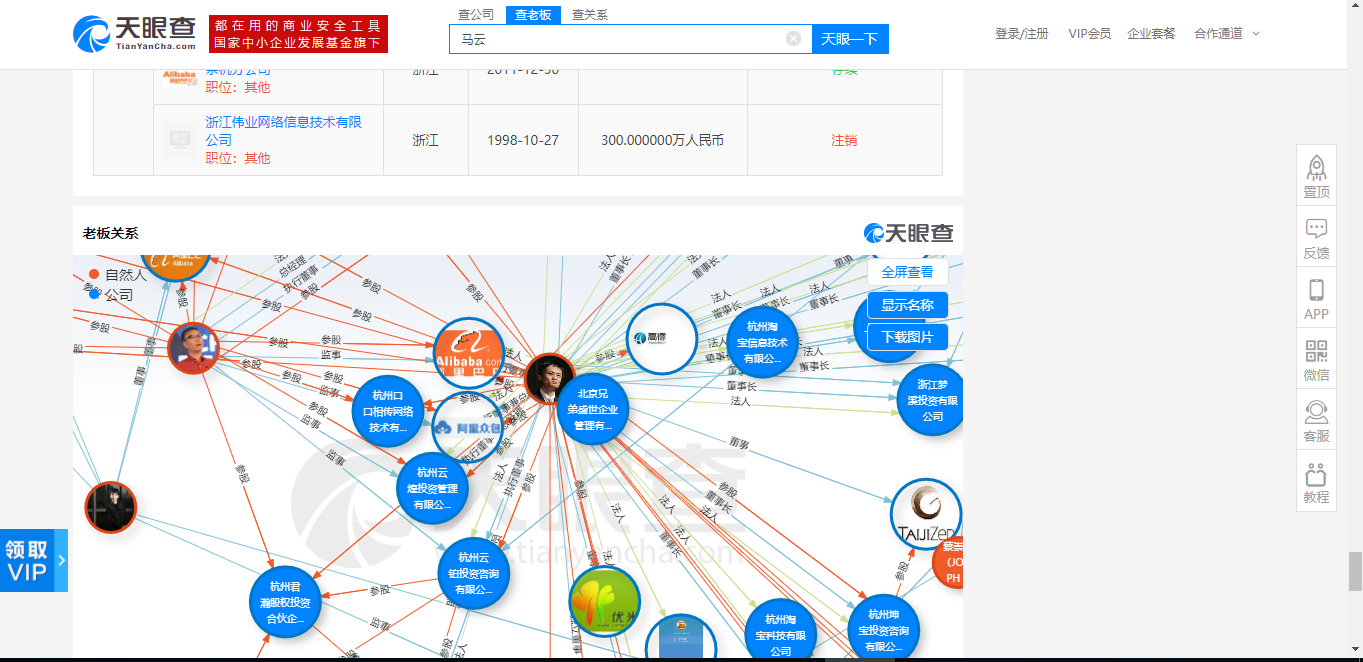Click 全屏查看 to view graph fullscreen
The image size is (1363, 662).
[x=907, y=272]
